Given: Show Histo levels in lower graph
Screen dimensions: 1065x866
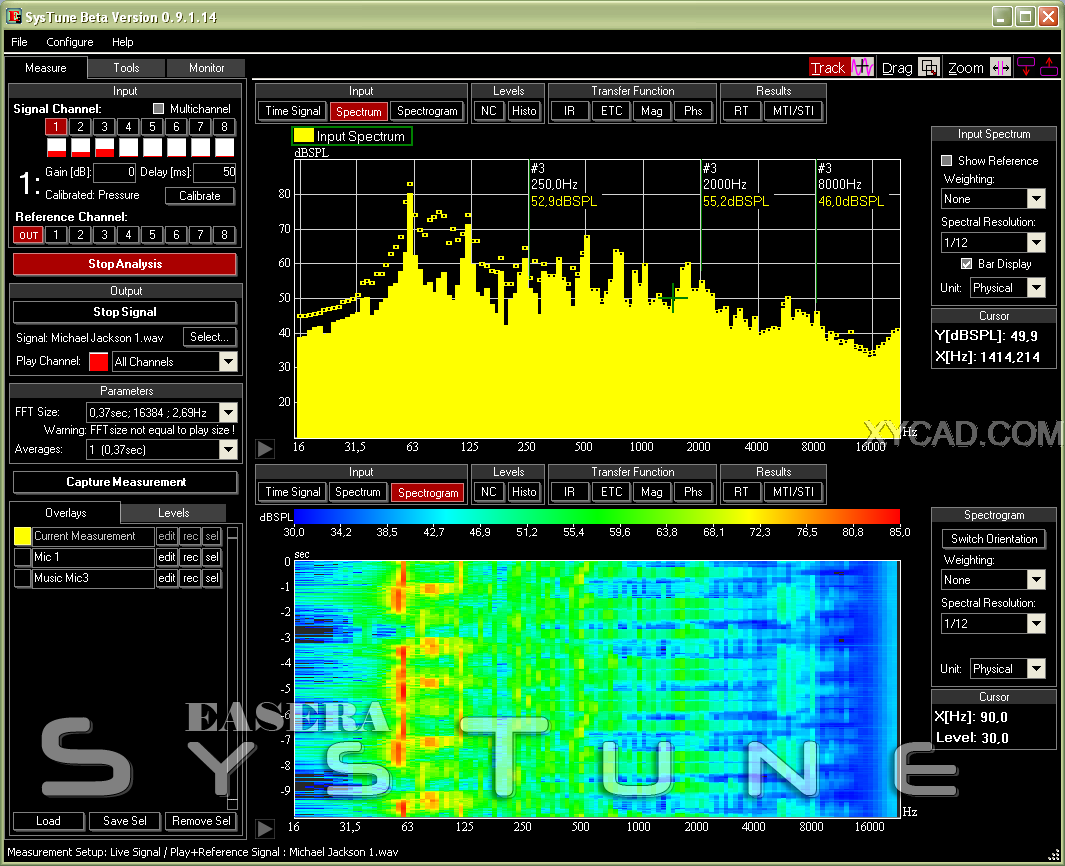Looking at the screenshot, I should point(524,492).
